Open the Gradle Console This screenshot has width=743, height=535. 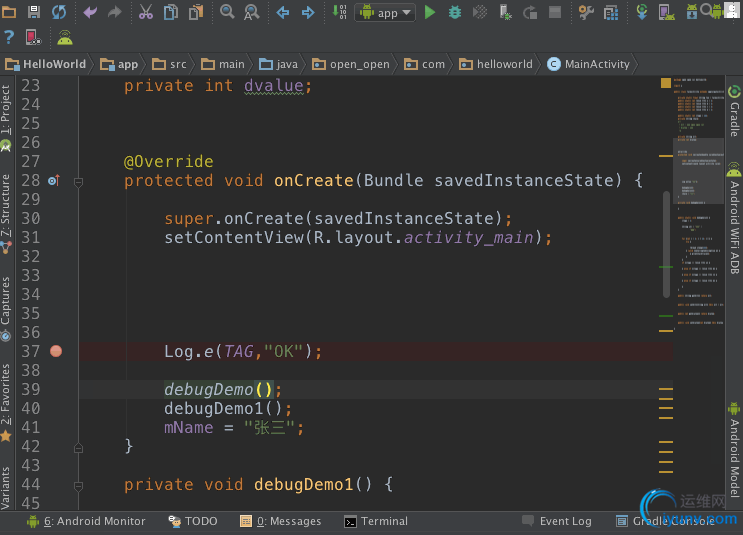tap(666, 521)
